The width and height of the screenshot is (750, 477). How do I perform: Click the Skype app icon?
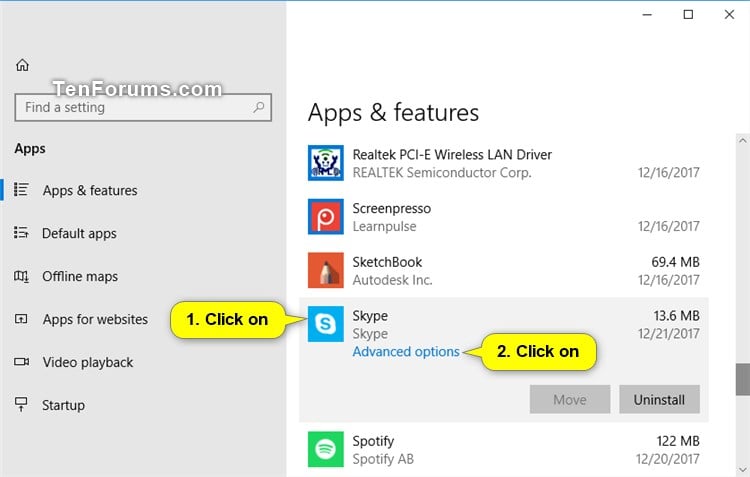(325, 324)
